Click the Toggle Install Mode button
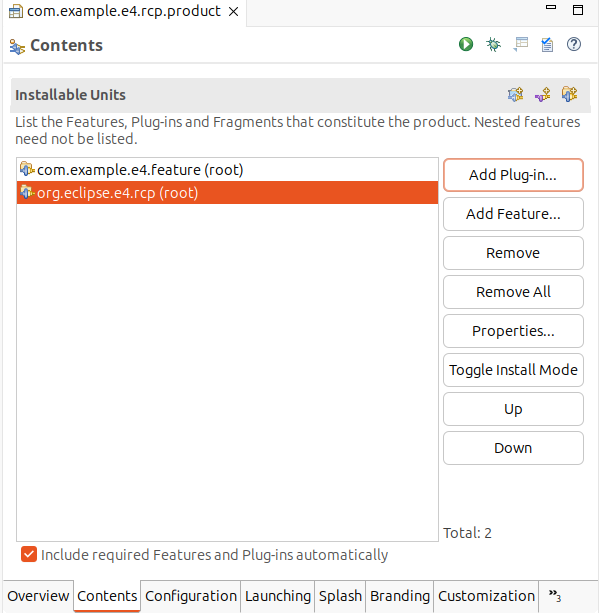Screen dimensions: 599x613 point(513,370)
